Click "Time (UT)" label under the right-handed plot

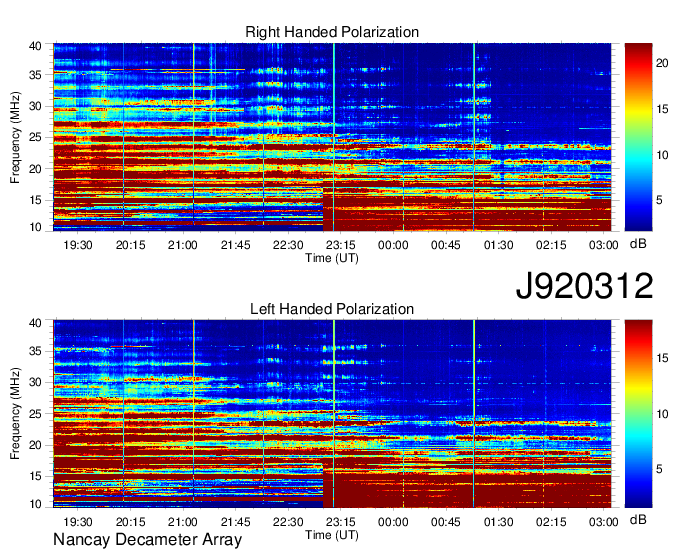click(x=332, y=258)
